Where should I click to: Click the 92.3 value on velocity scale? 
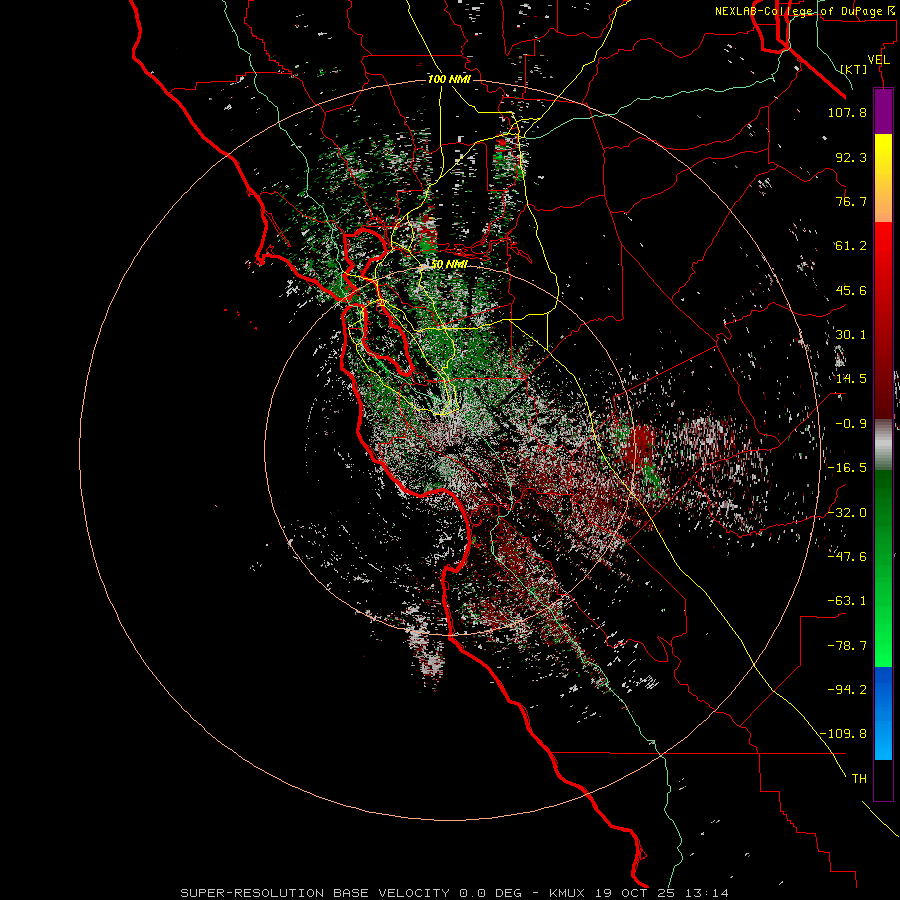pos(851,157)
